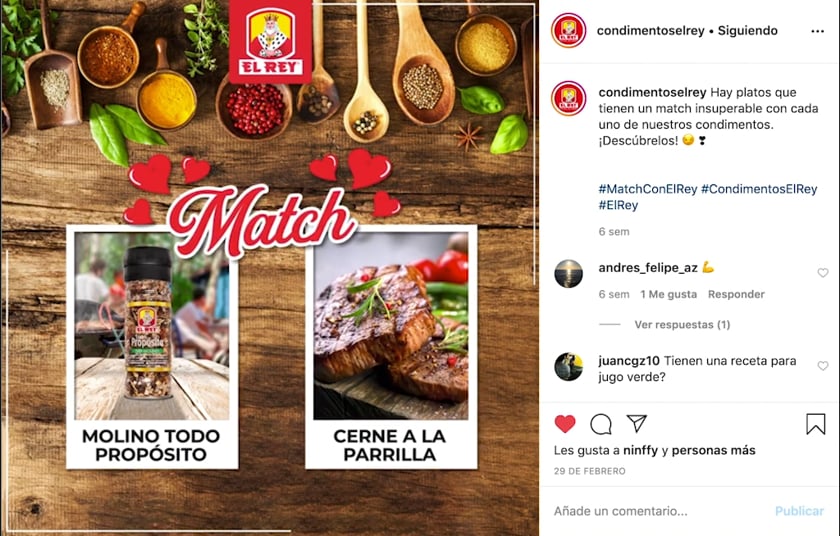Open the #ElRey hashtag

618,205
